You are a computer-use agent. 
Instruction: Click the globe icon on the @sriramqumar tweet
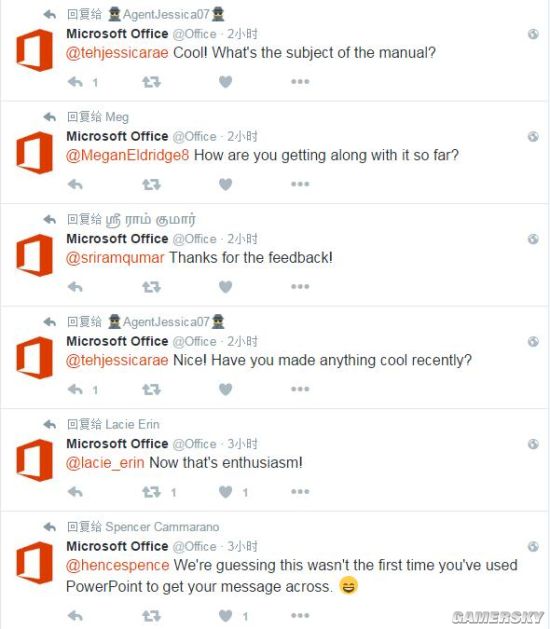533,239
